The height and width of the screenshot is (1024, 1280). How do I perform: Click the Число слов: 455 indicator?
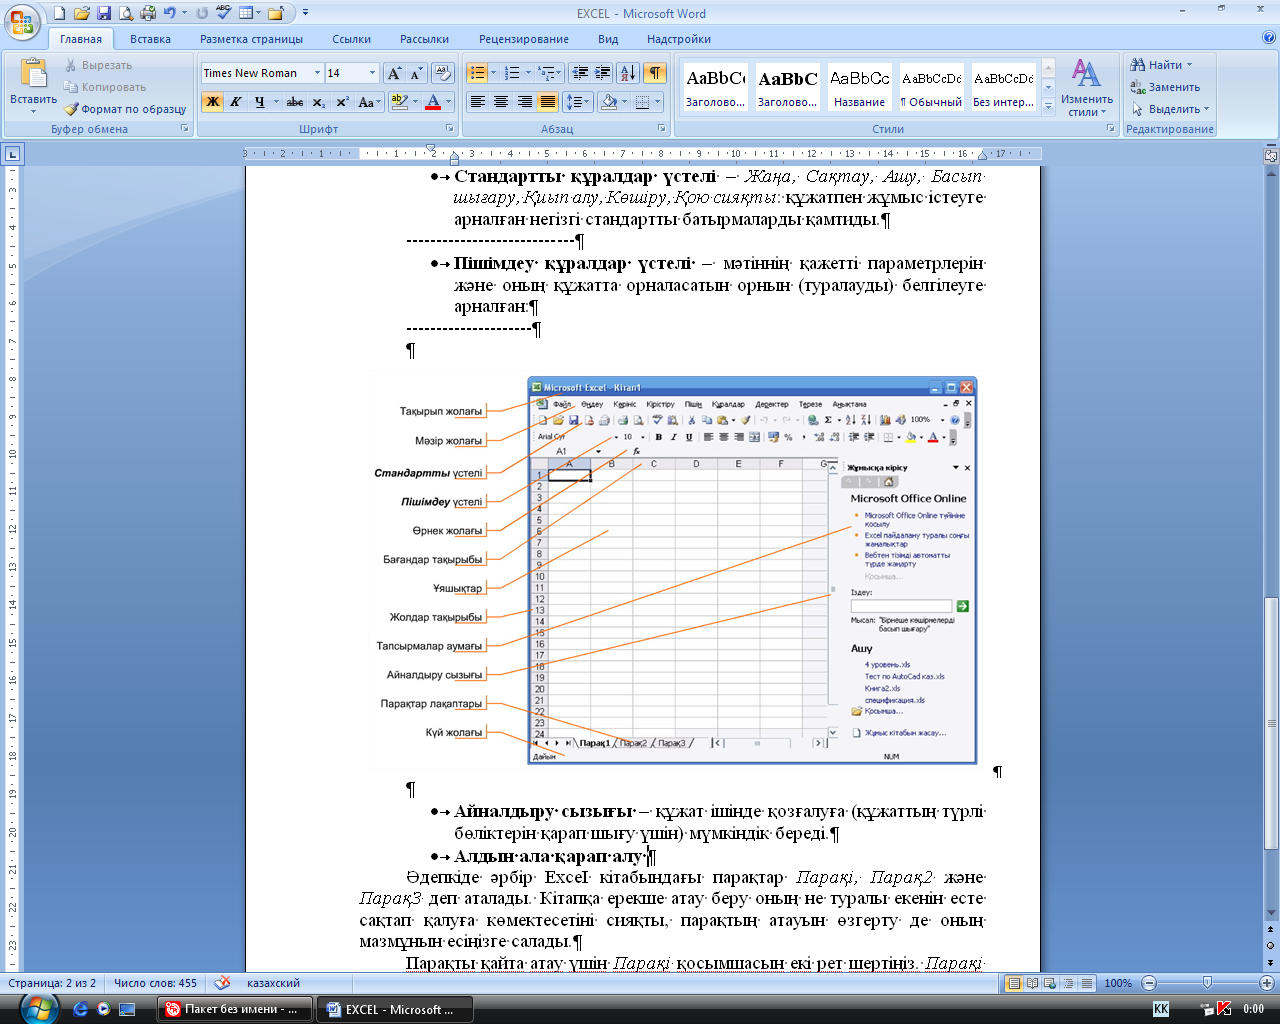[x=155, y=983]
